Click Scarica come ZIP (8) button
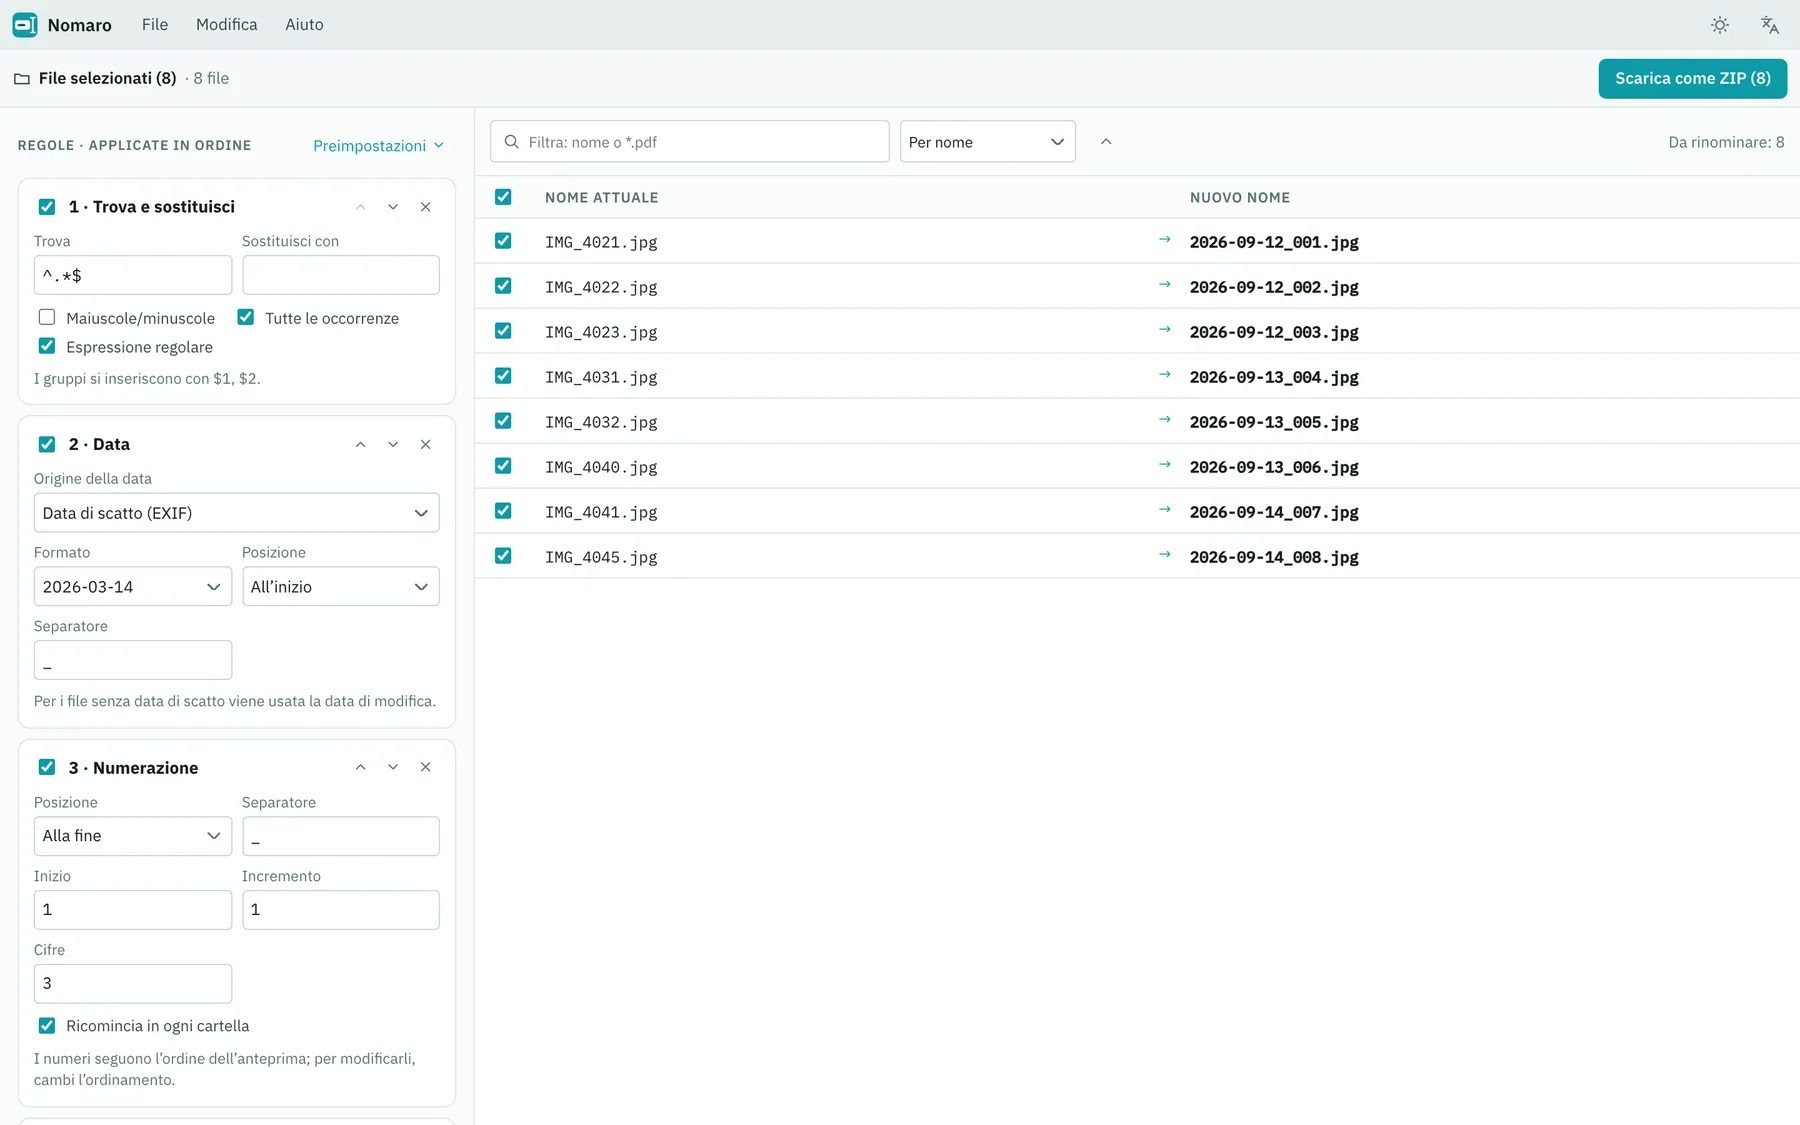1800x1125 pixels. [x=1693, y=79]
